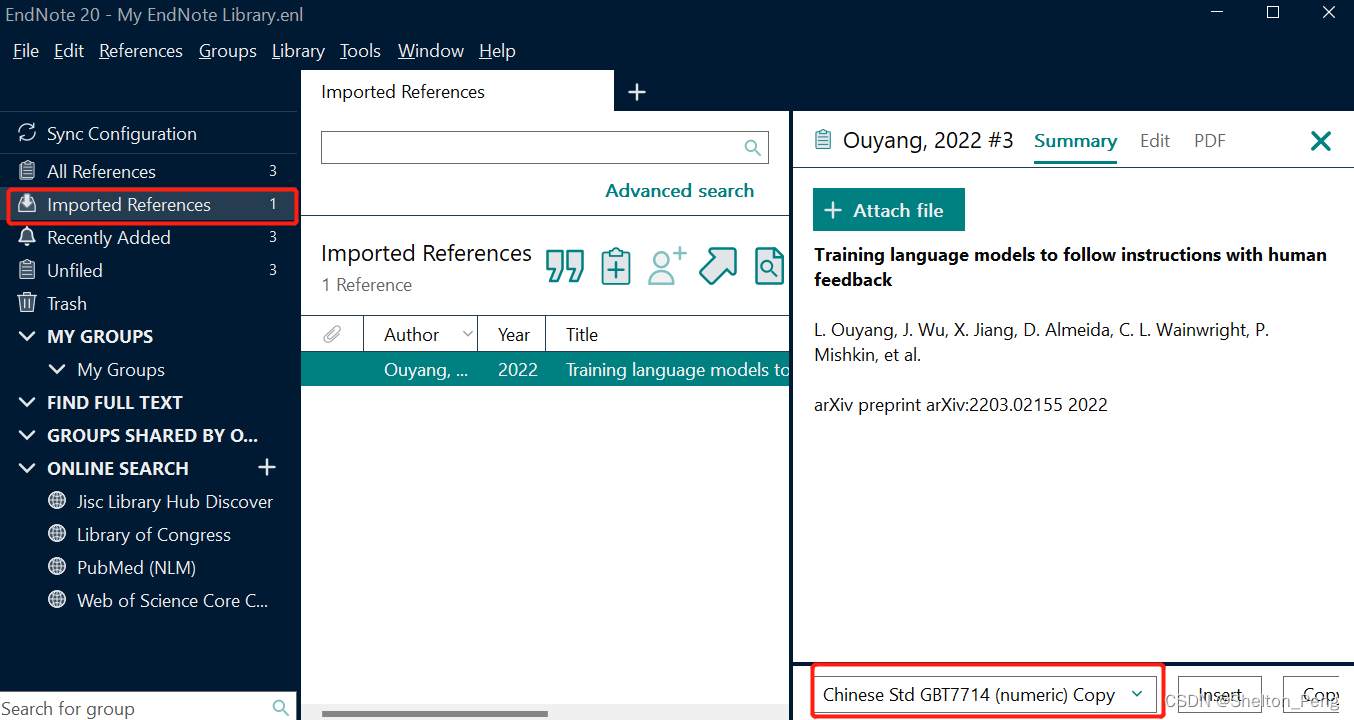Click the find full text document icon
The image size is (1354, 720).
(x=769, y=266)
